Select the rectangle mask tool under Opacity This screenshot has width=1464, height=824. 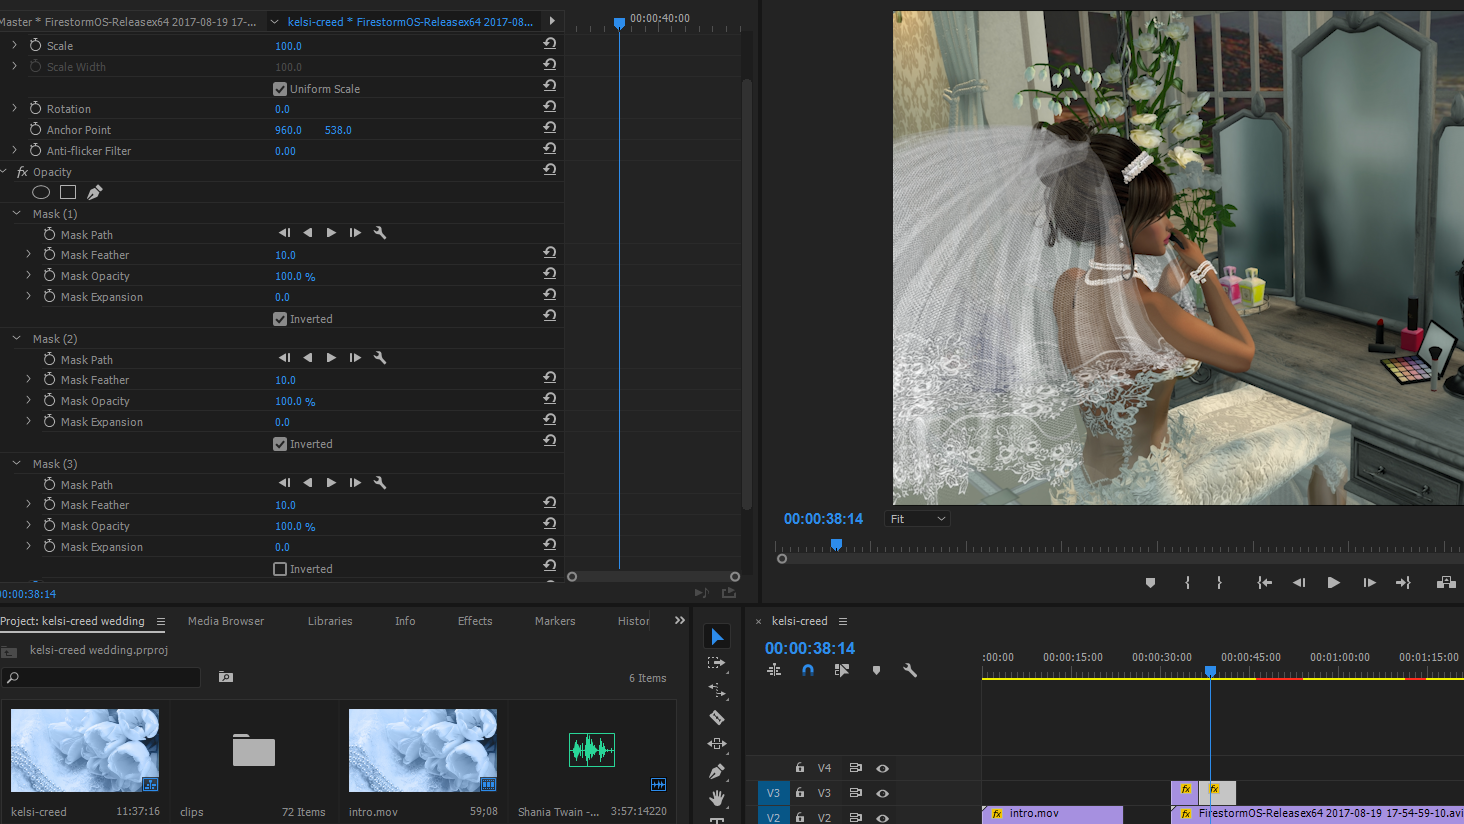pos(68,192)
